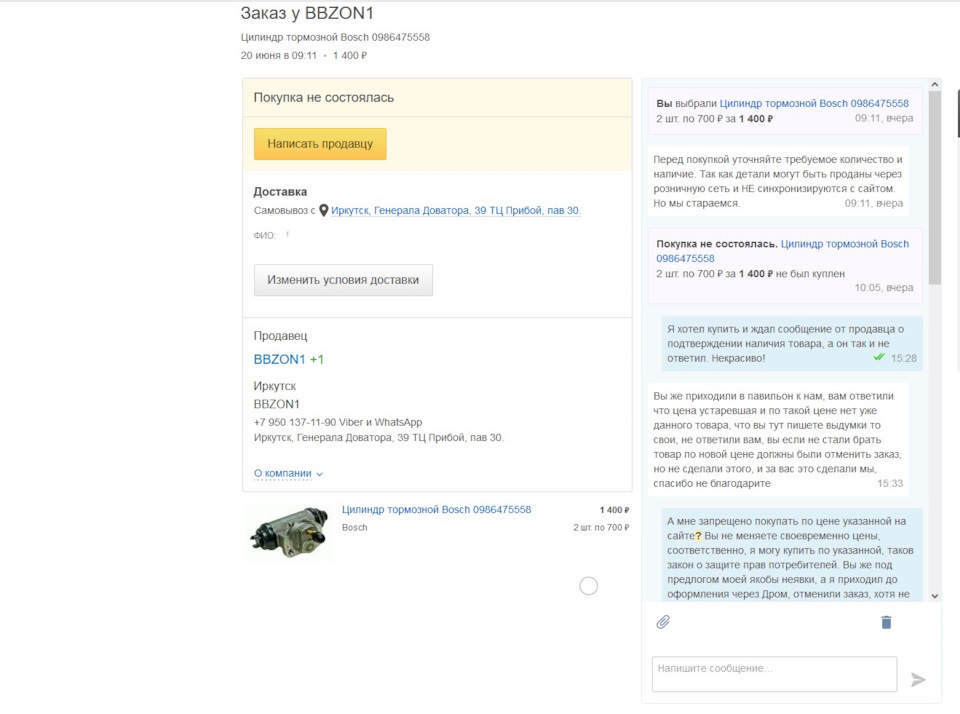This screenshot has height=714, width=960.
Task: Click the seller rating '+1' indicator
Action: (x=317, y=359)
